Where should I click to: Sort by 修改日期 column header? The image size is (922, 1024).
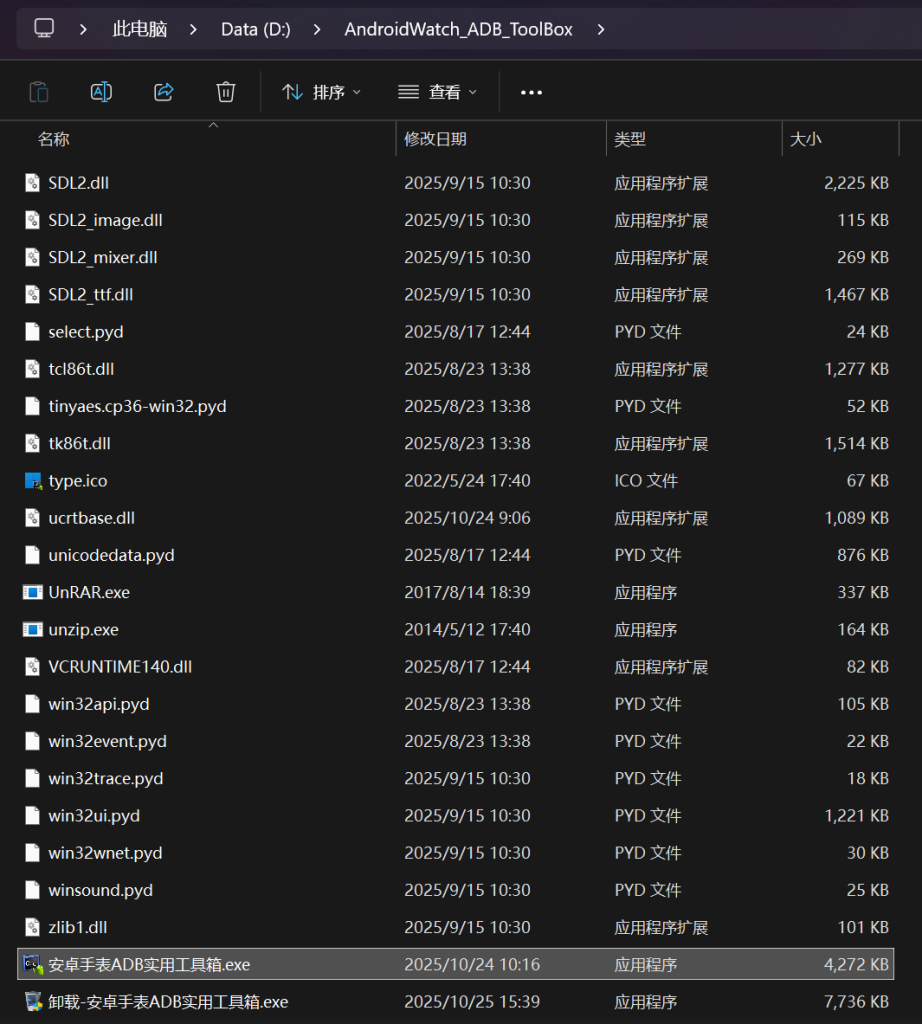point(435,139)
